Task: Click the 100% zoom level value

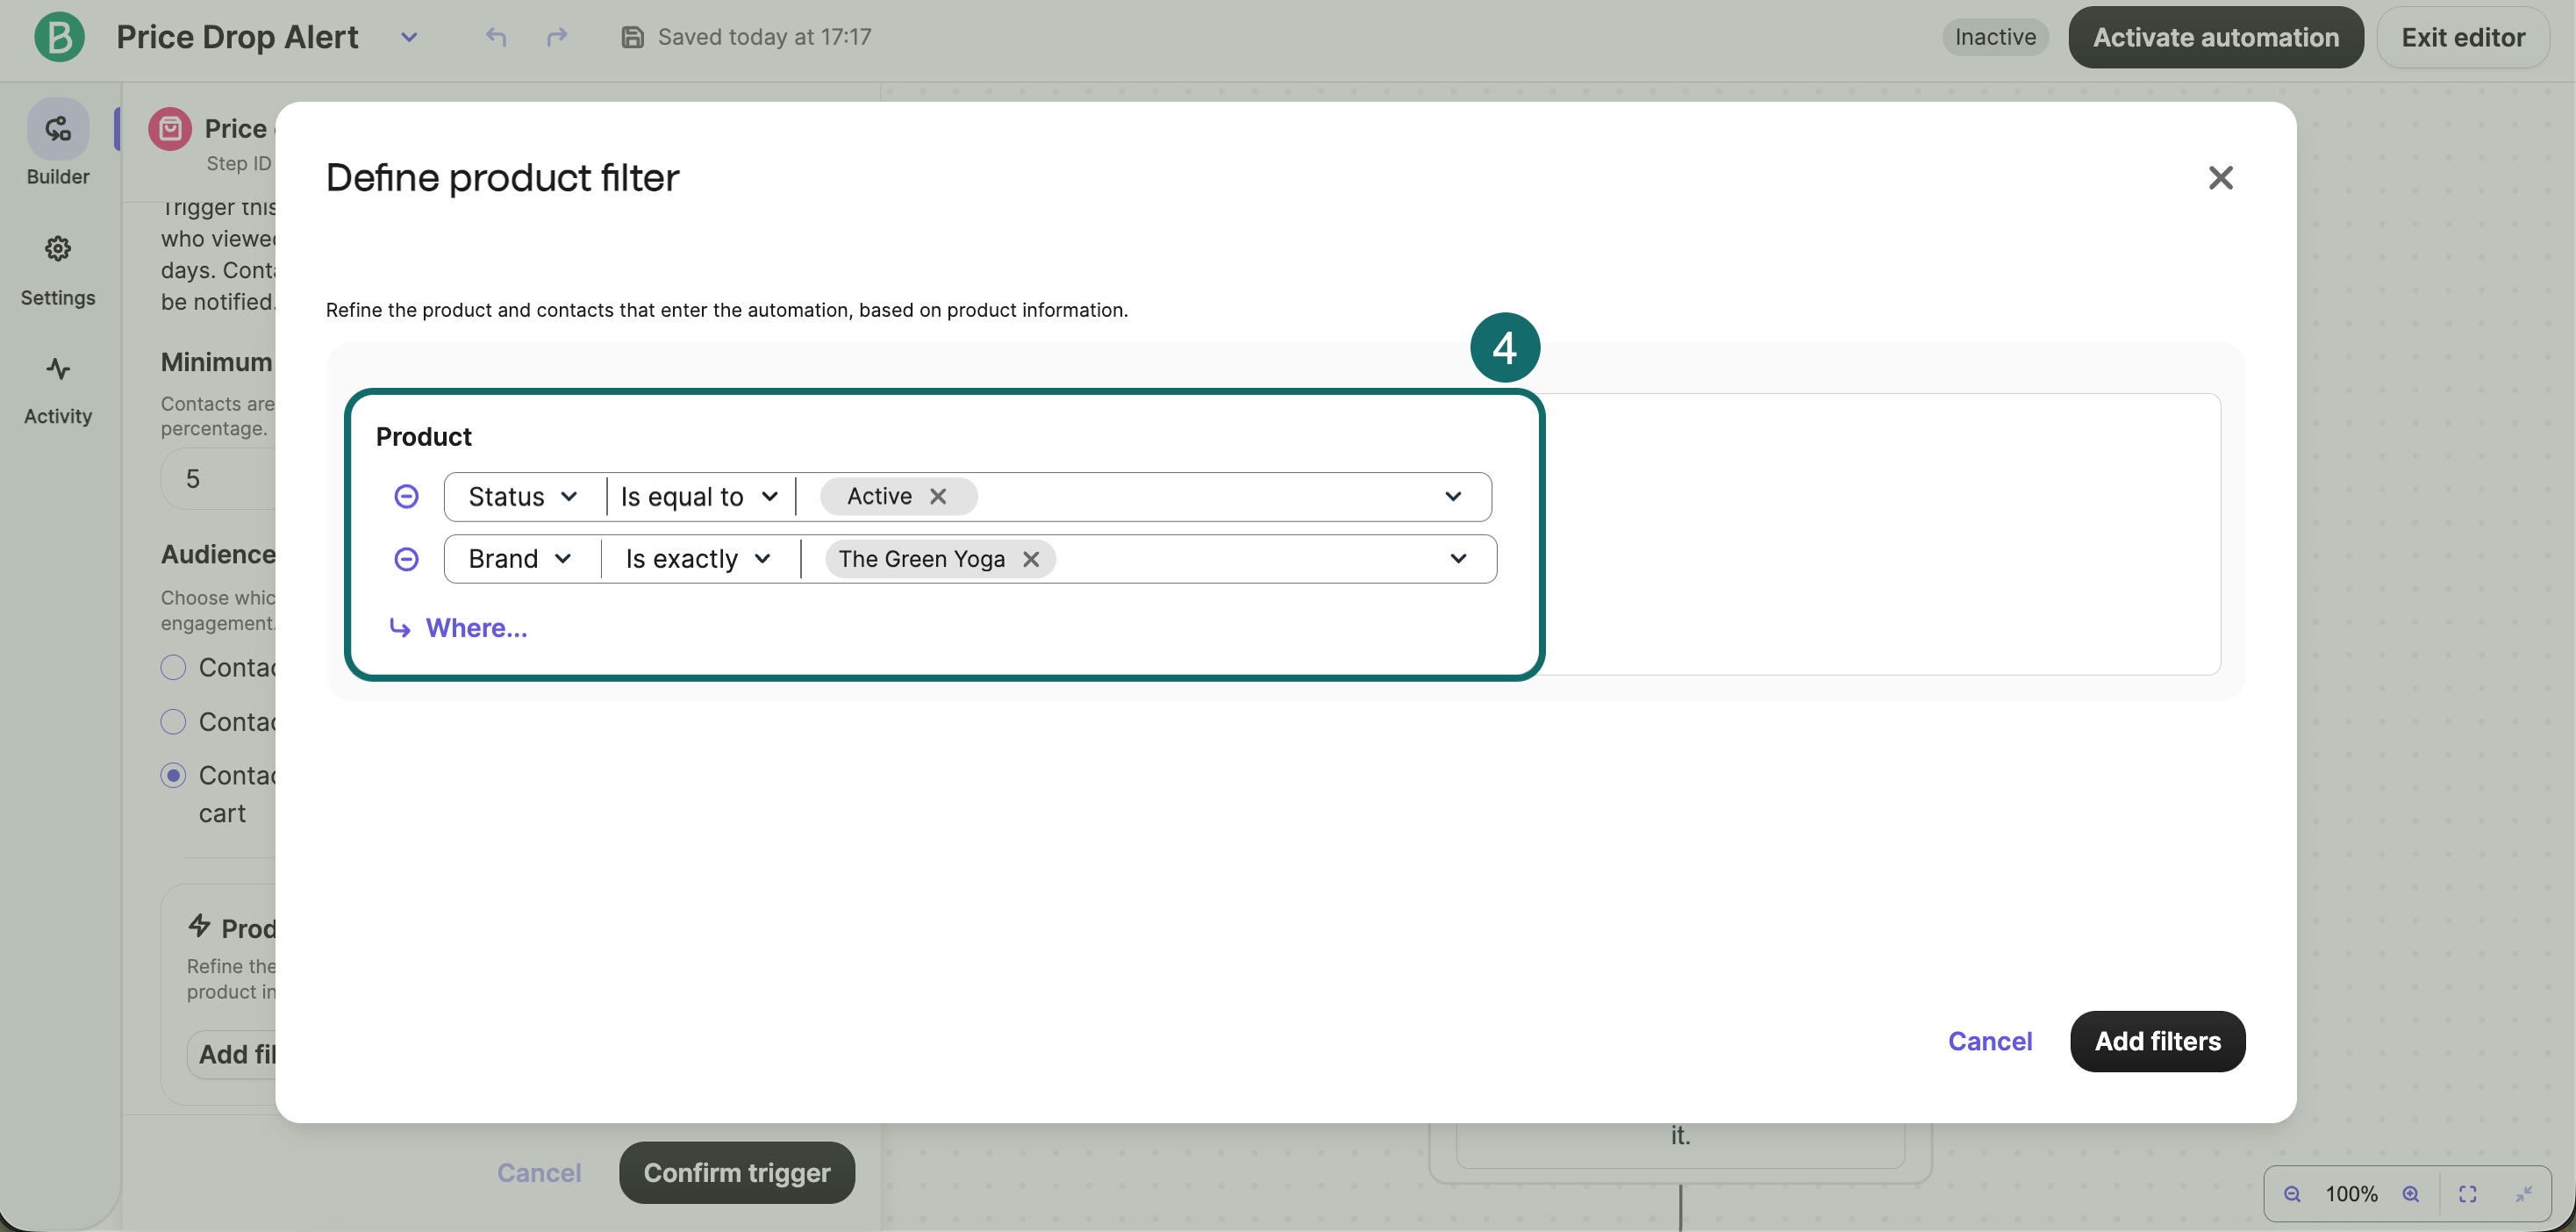Action: [2351, 1194]
